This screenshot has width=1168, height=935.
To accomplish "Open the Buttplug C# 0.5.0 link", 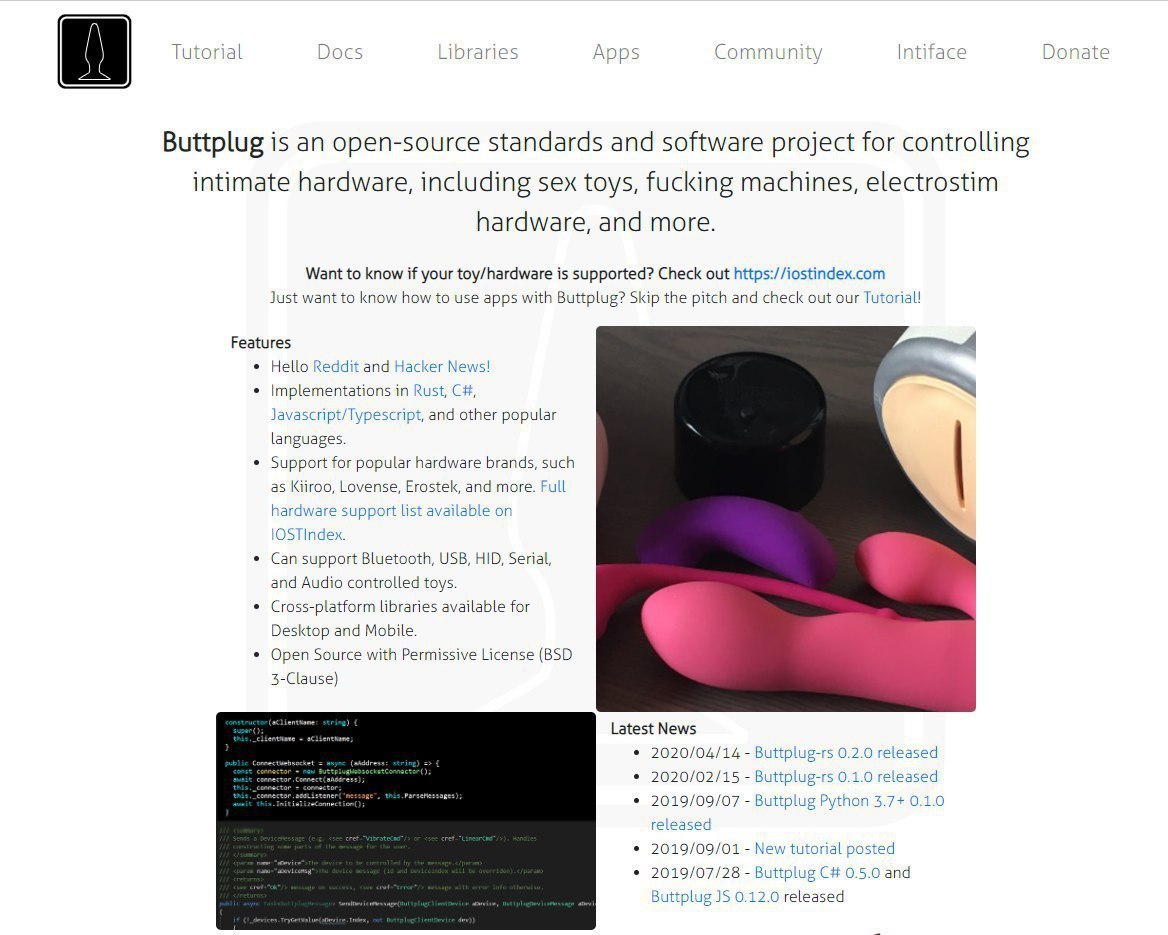I will click(x=817, y=872).
